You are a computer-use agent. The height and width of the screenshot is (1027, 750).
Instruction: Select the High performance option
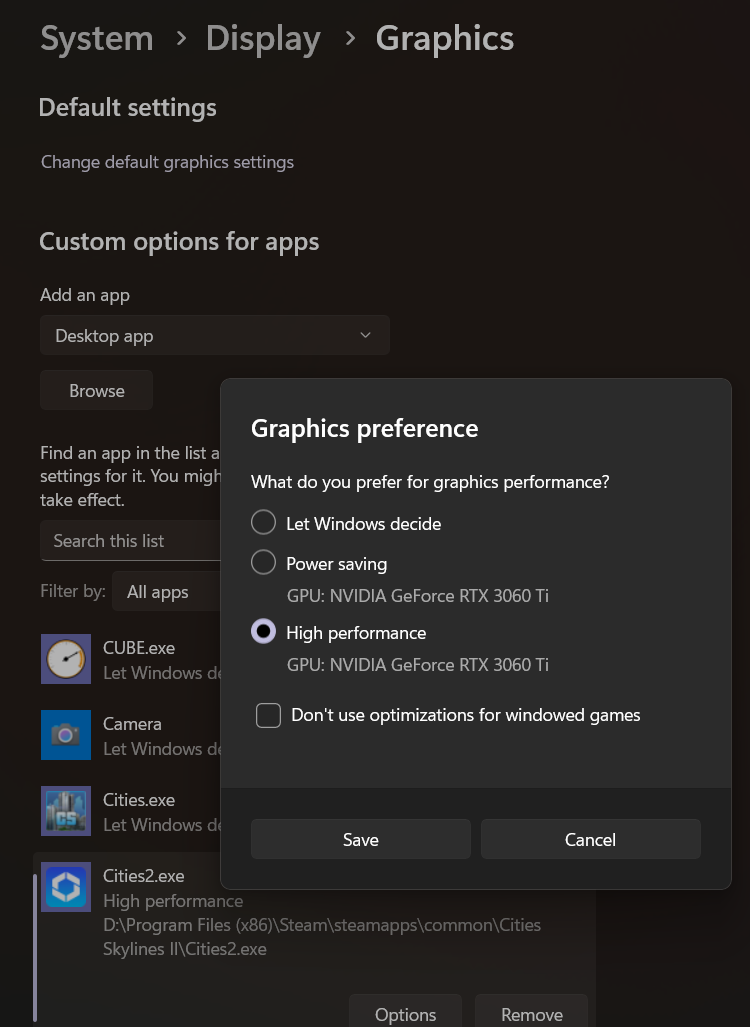point(263,631)
